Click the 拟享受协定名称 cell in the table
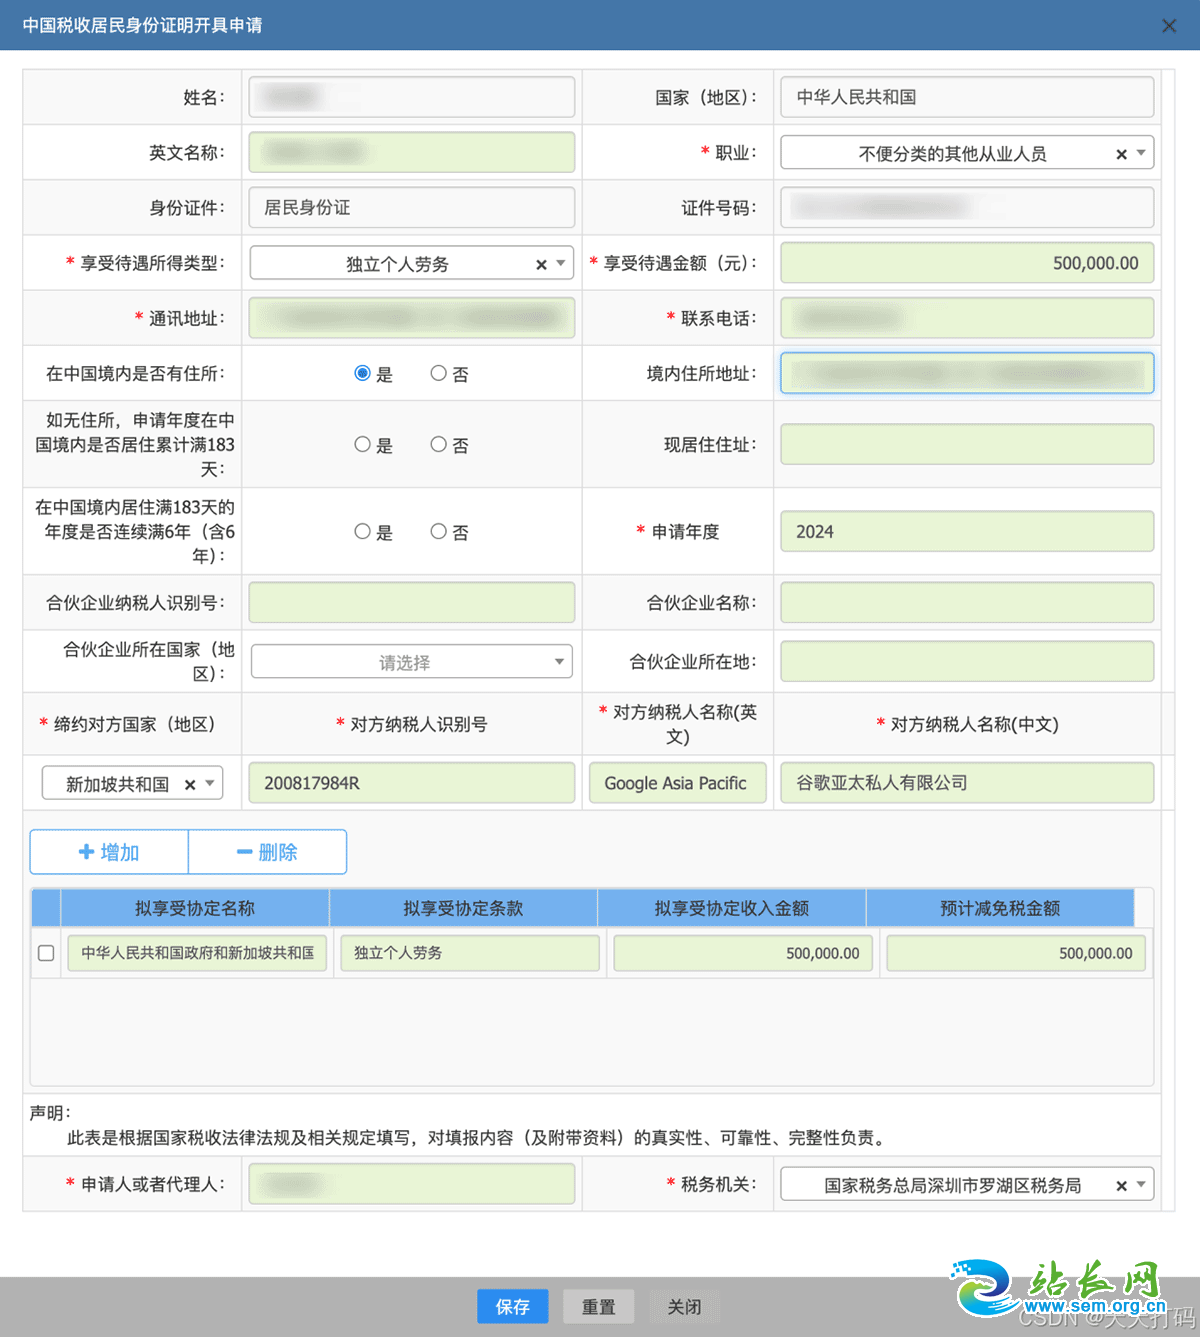Screen dimensions: 1200x1337 197,953
